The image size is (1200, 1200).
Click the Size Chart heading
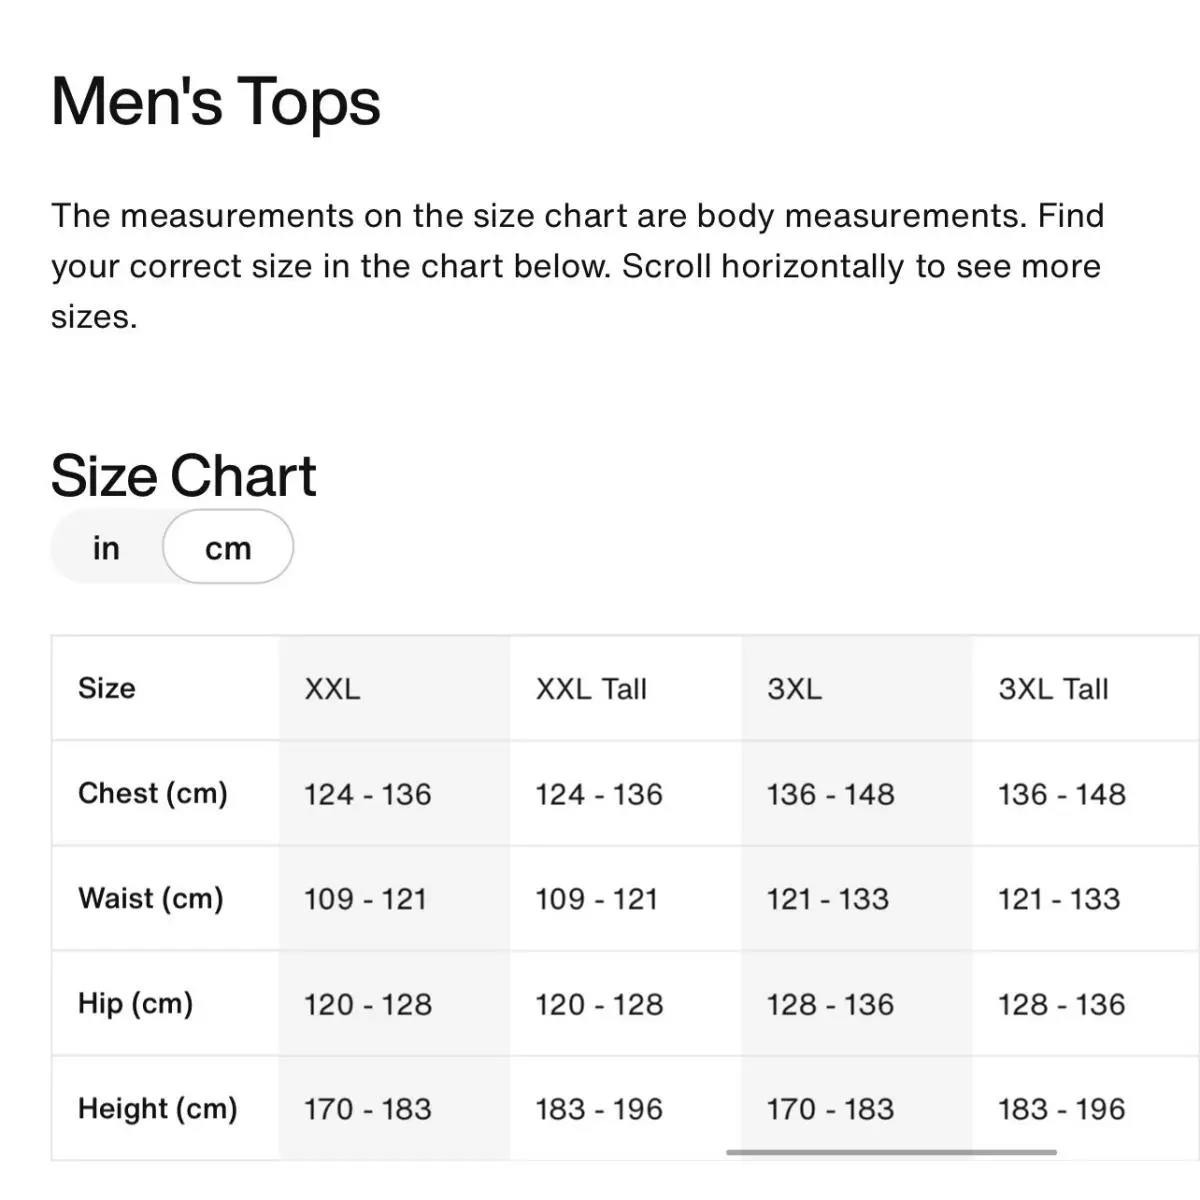[x=183, y=475]
